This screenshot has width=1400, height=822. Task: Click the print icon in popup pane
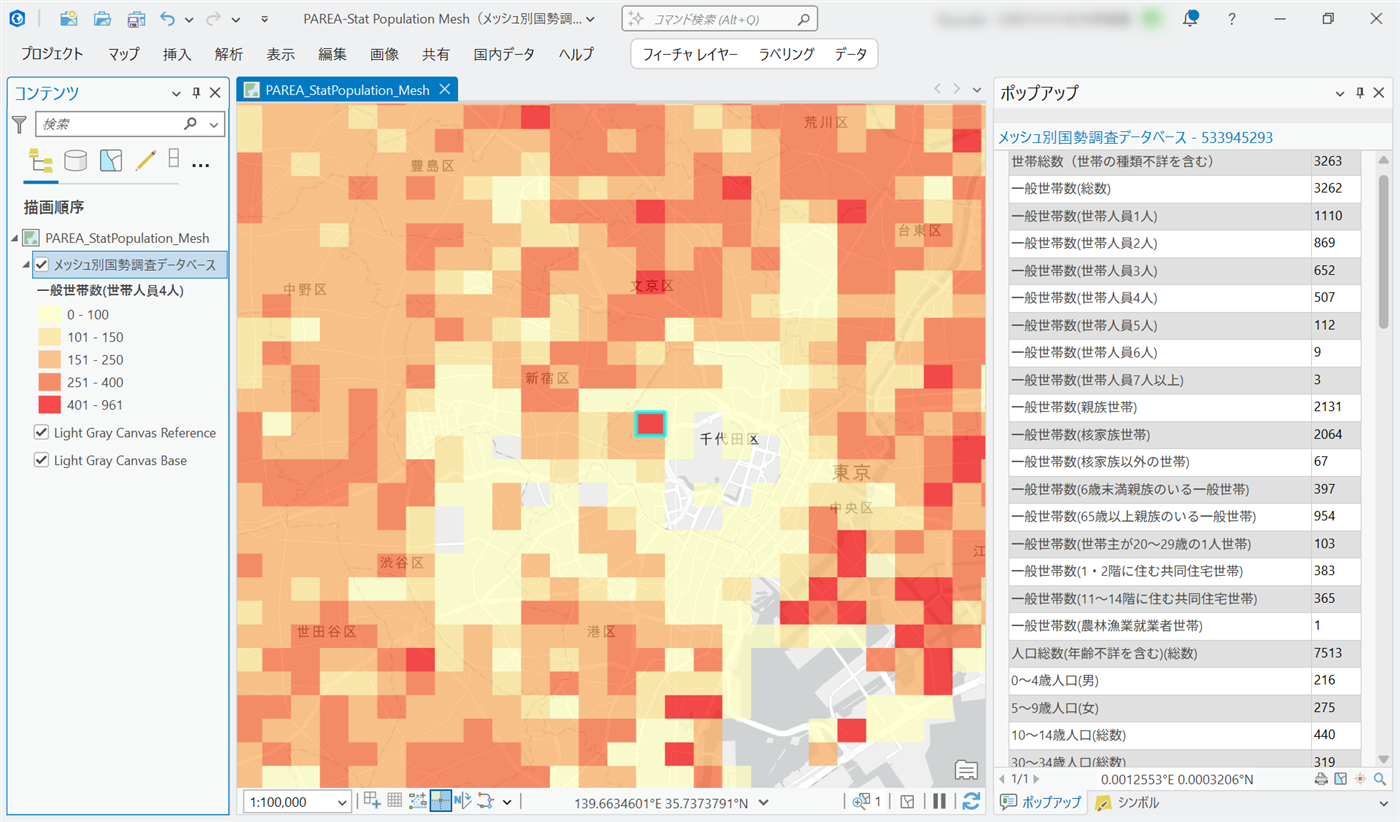tap(1321, 779)
